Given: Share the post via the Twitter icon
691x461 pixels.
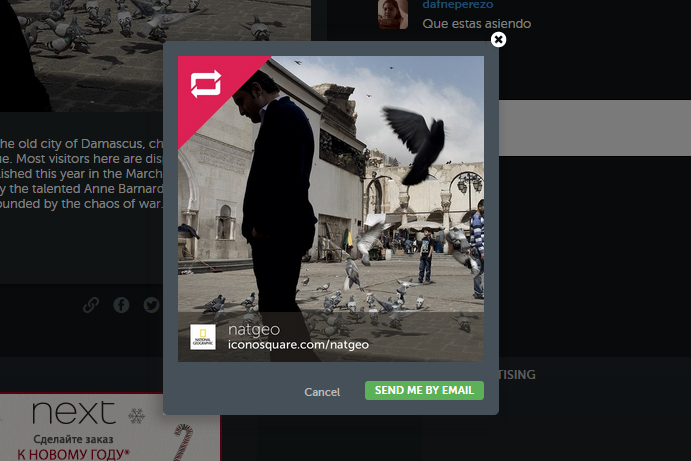Looking at the screenshot, I should coord(151,305).
